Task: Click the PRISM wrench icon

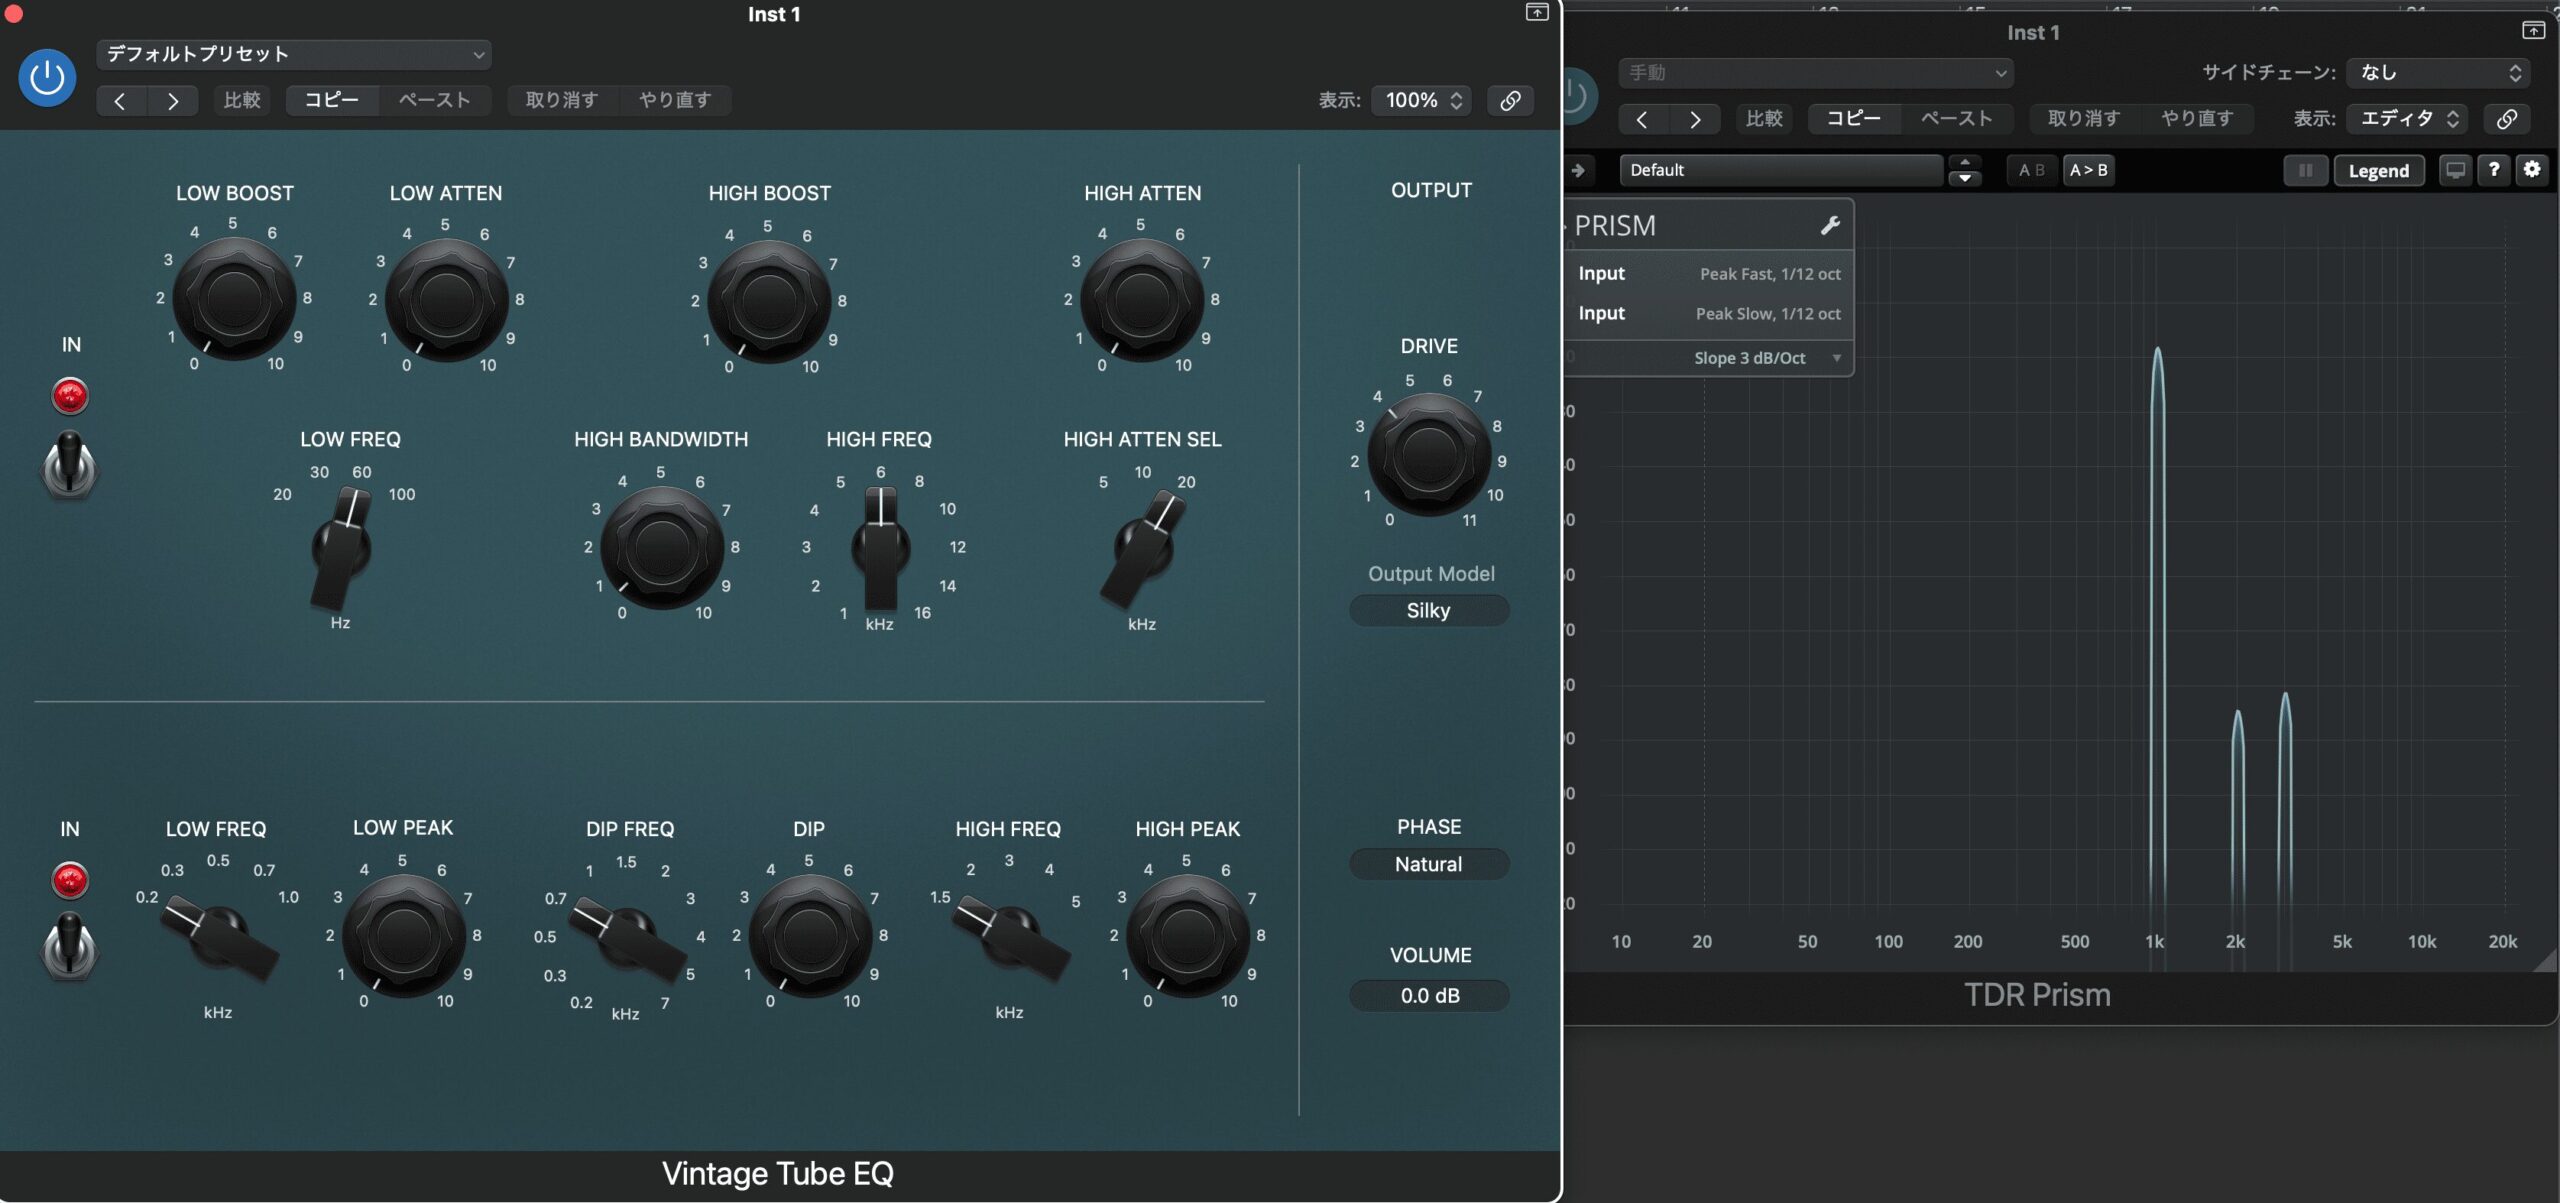Action: click(x=1829, y=226)
